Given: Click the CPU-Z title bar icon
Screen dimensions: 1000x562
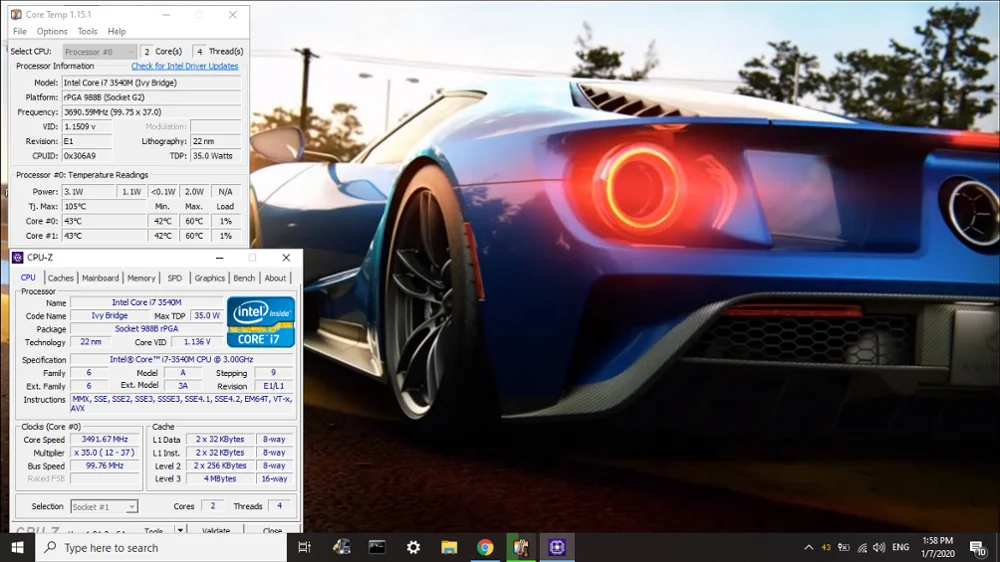Looking at the screenshot, I should pos(18,257).
